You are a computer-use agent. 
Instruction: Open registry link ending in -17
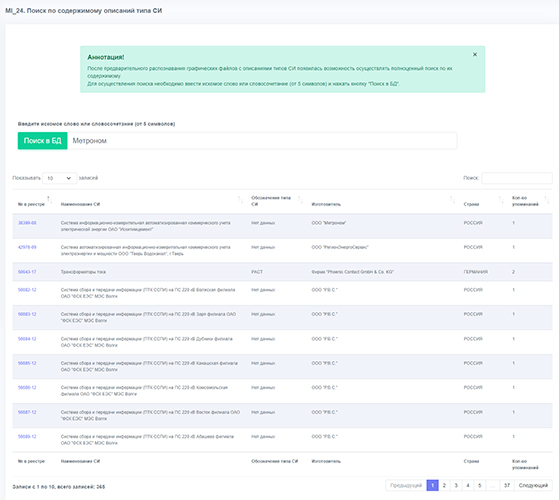(27, 272)
